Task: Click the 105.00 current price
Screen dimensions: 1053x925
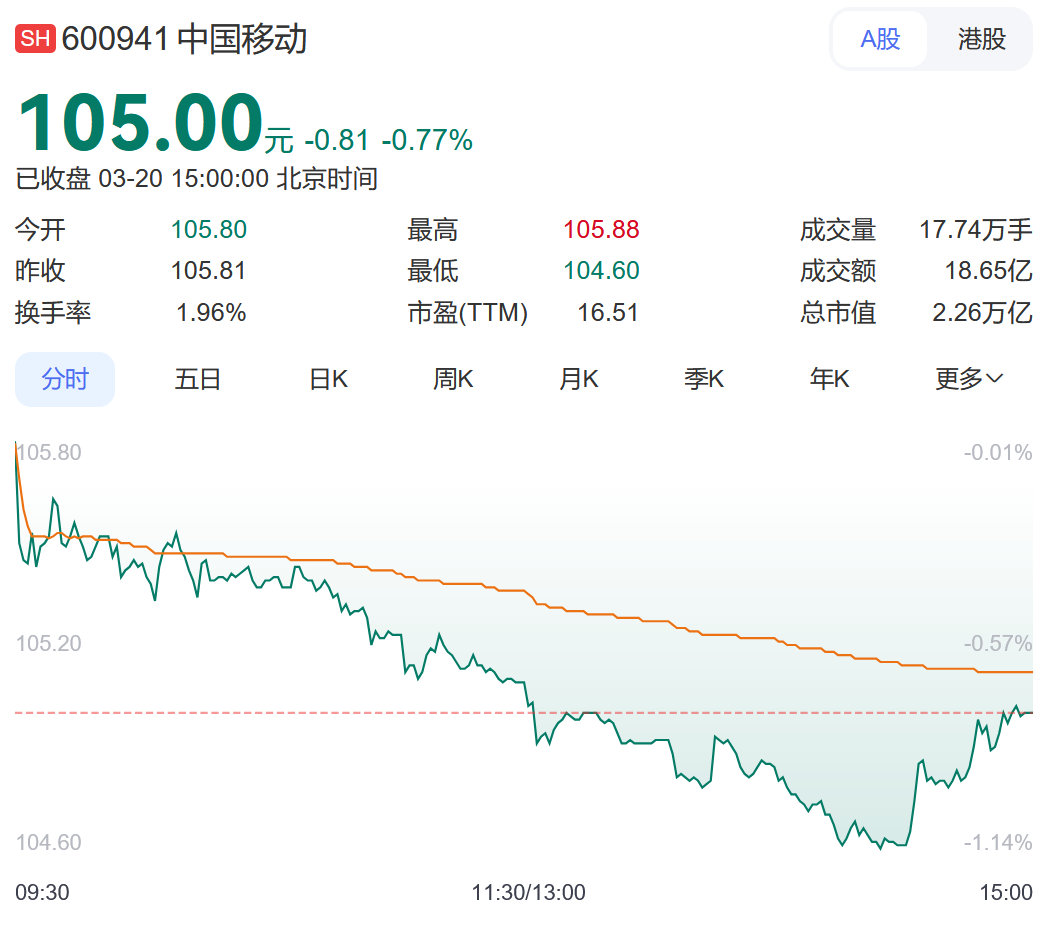Action: (x=140, y=124)
